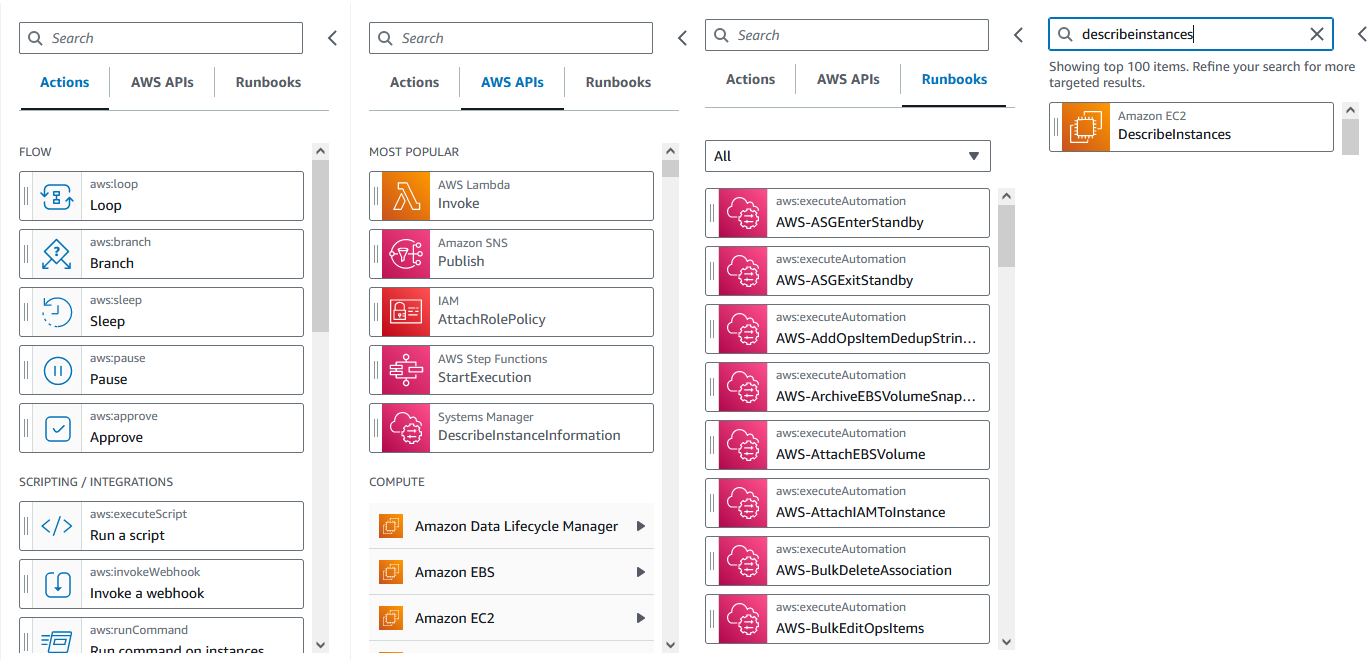Clear the describeinstances search with the X
This screenshot has width=1370, height=660.
pyautogui.click(x=1317, y=34)
